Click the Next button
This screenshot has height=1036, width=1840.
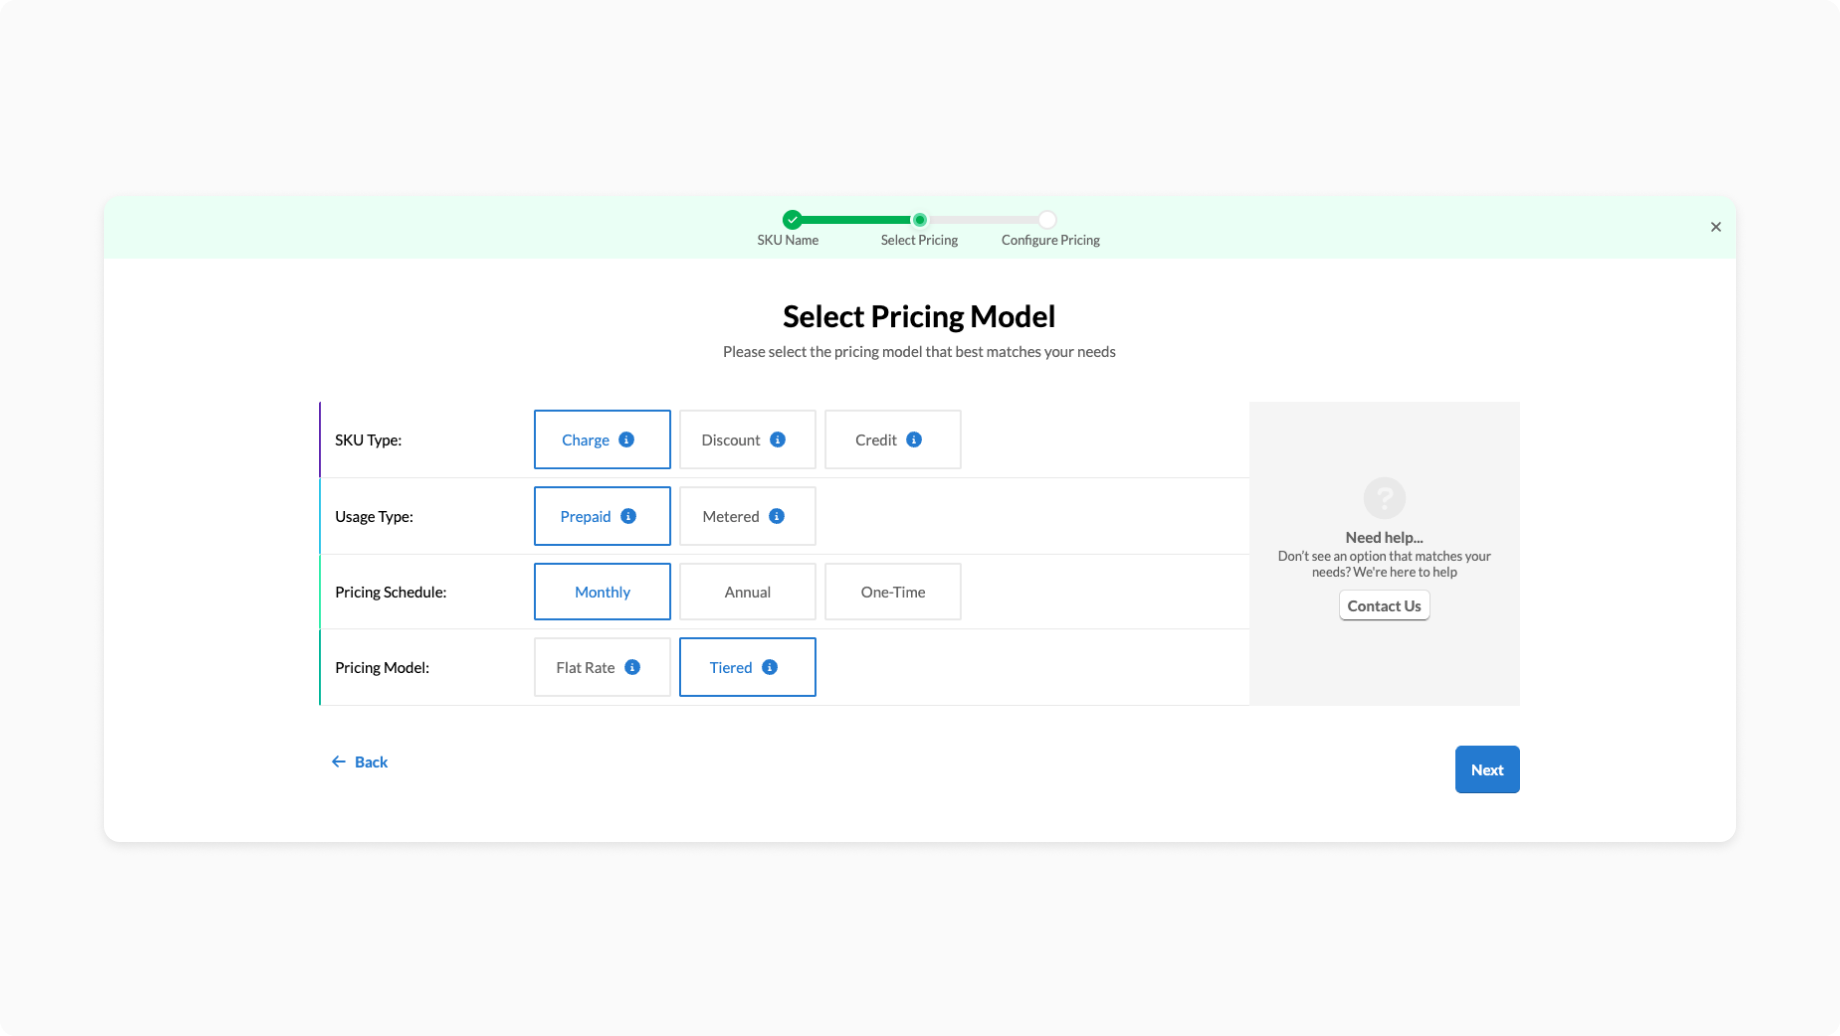point(1486,770)
